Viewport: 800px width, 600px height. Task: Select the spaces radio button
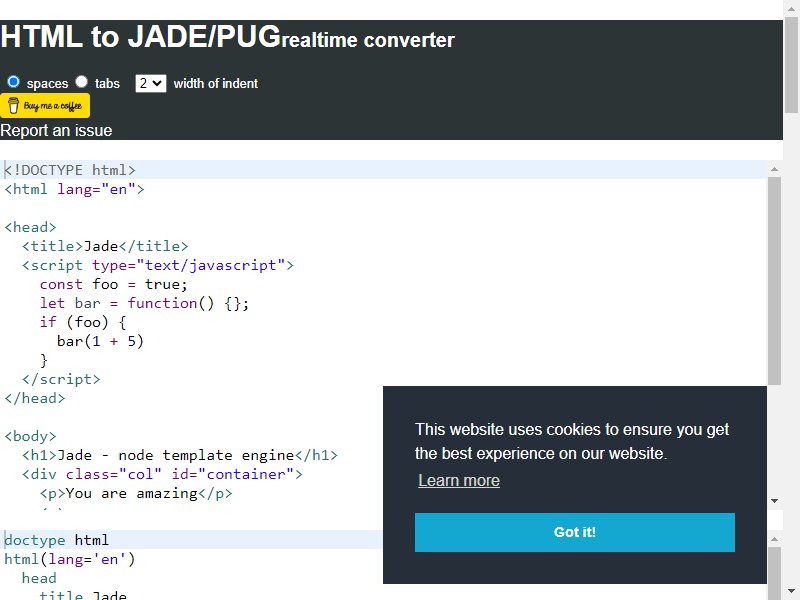(14, 82)
